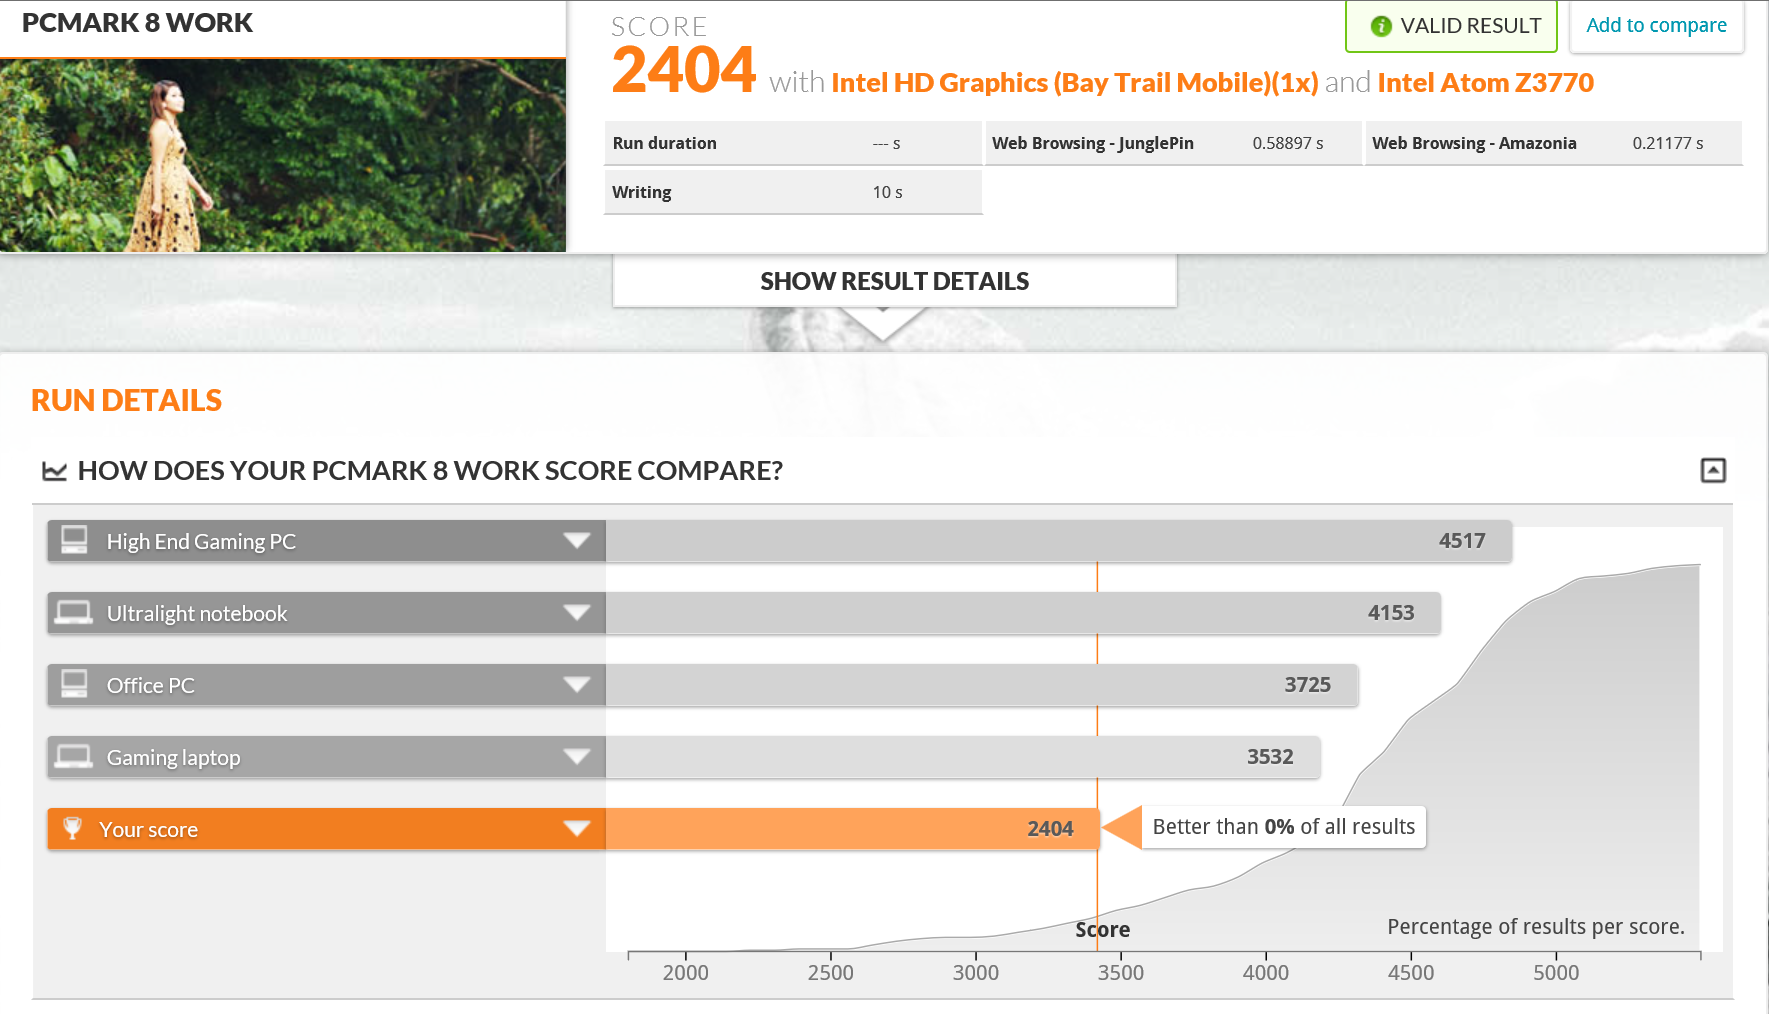Expand the Office PC dropdown arrow

point(576,685)
